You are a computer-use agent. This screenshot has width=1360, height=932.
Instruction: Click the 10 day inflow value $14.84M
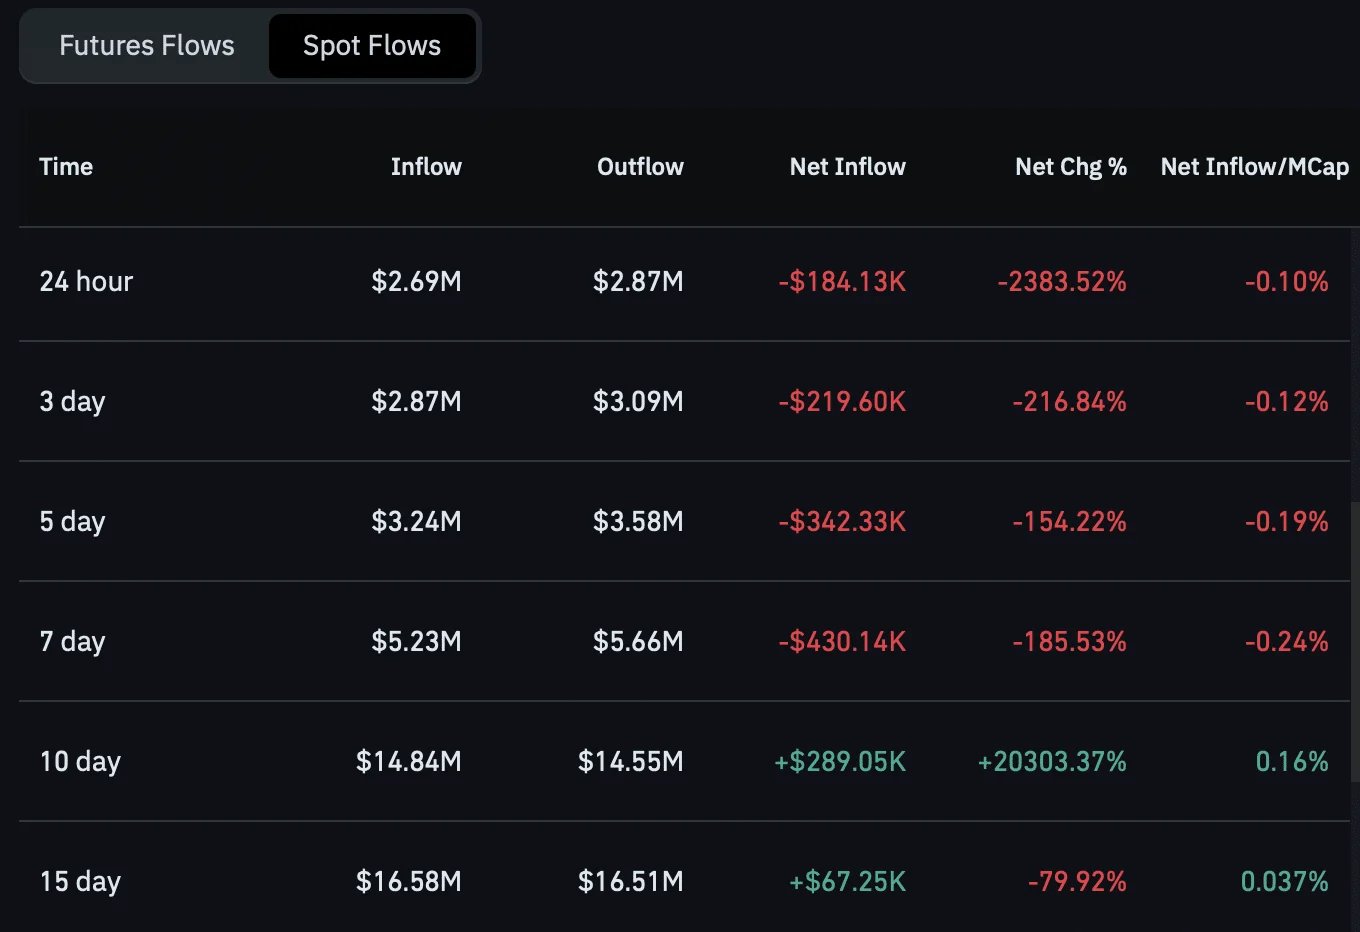pyautogui.click(x=409, y=762)
